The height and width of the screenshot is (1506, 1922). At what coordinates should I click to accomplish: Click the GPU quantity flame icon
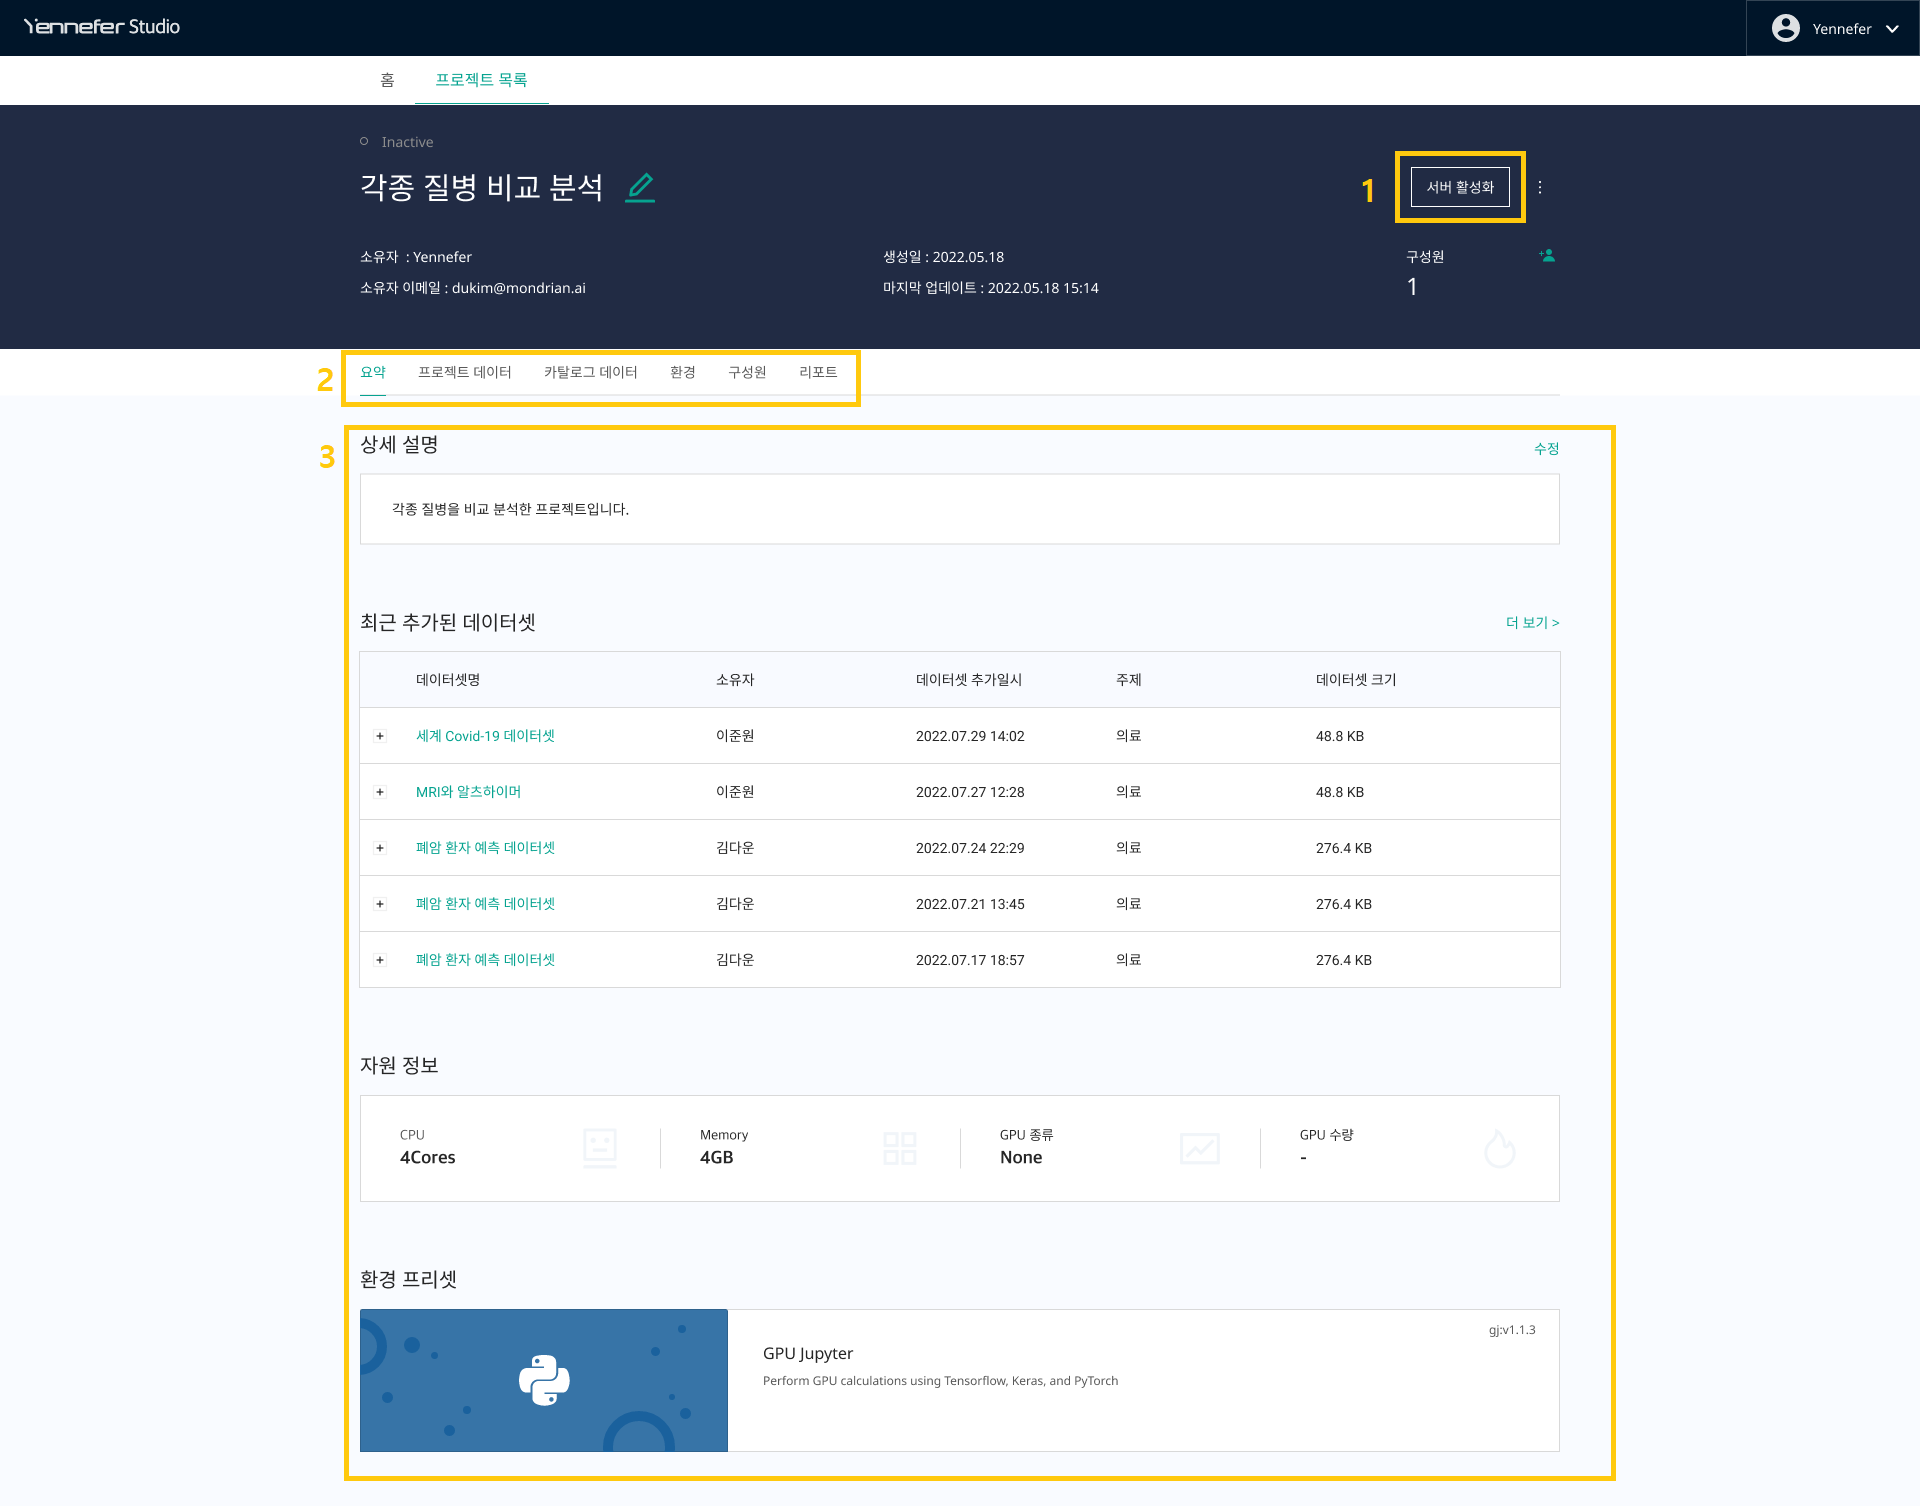1499,1148
